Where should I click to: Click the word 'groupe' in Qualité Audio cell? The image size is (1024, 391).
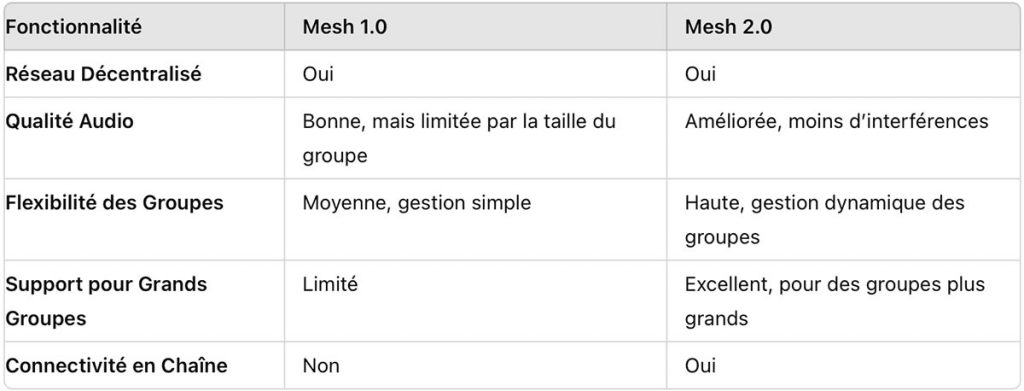pyautogui.click(x=334, y=157)
